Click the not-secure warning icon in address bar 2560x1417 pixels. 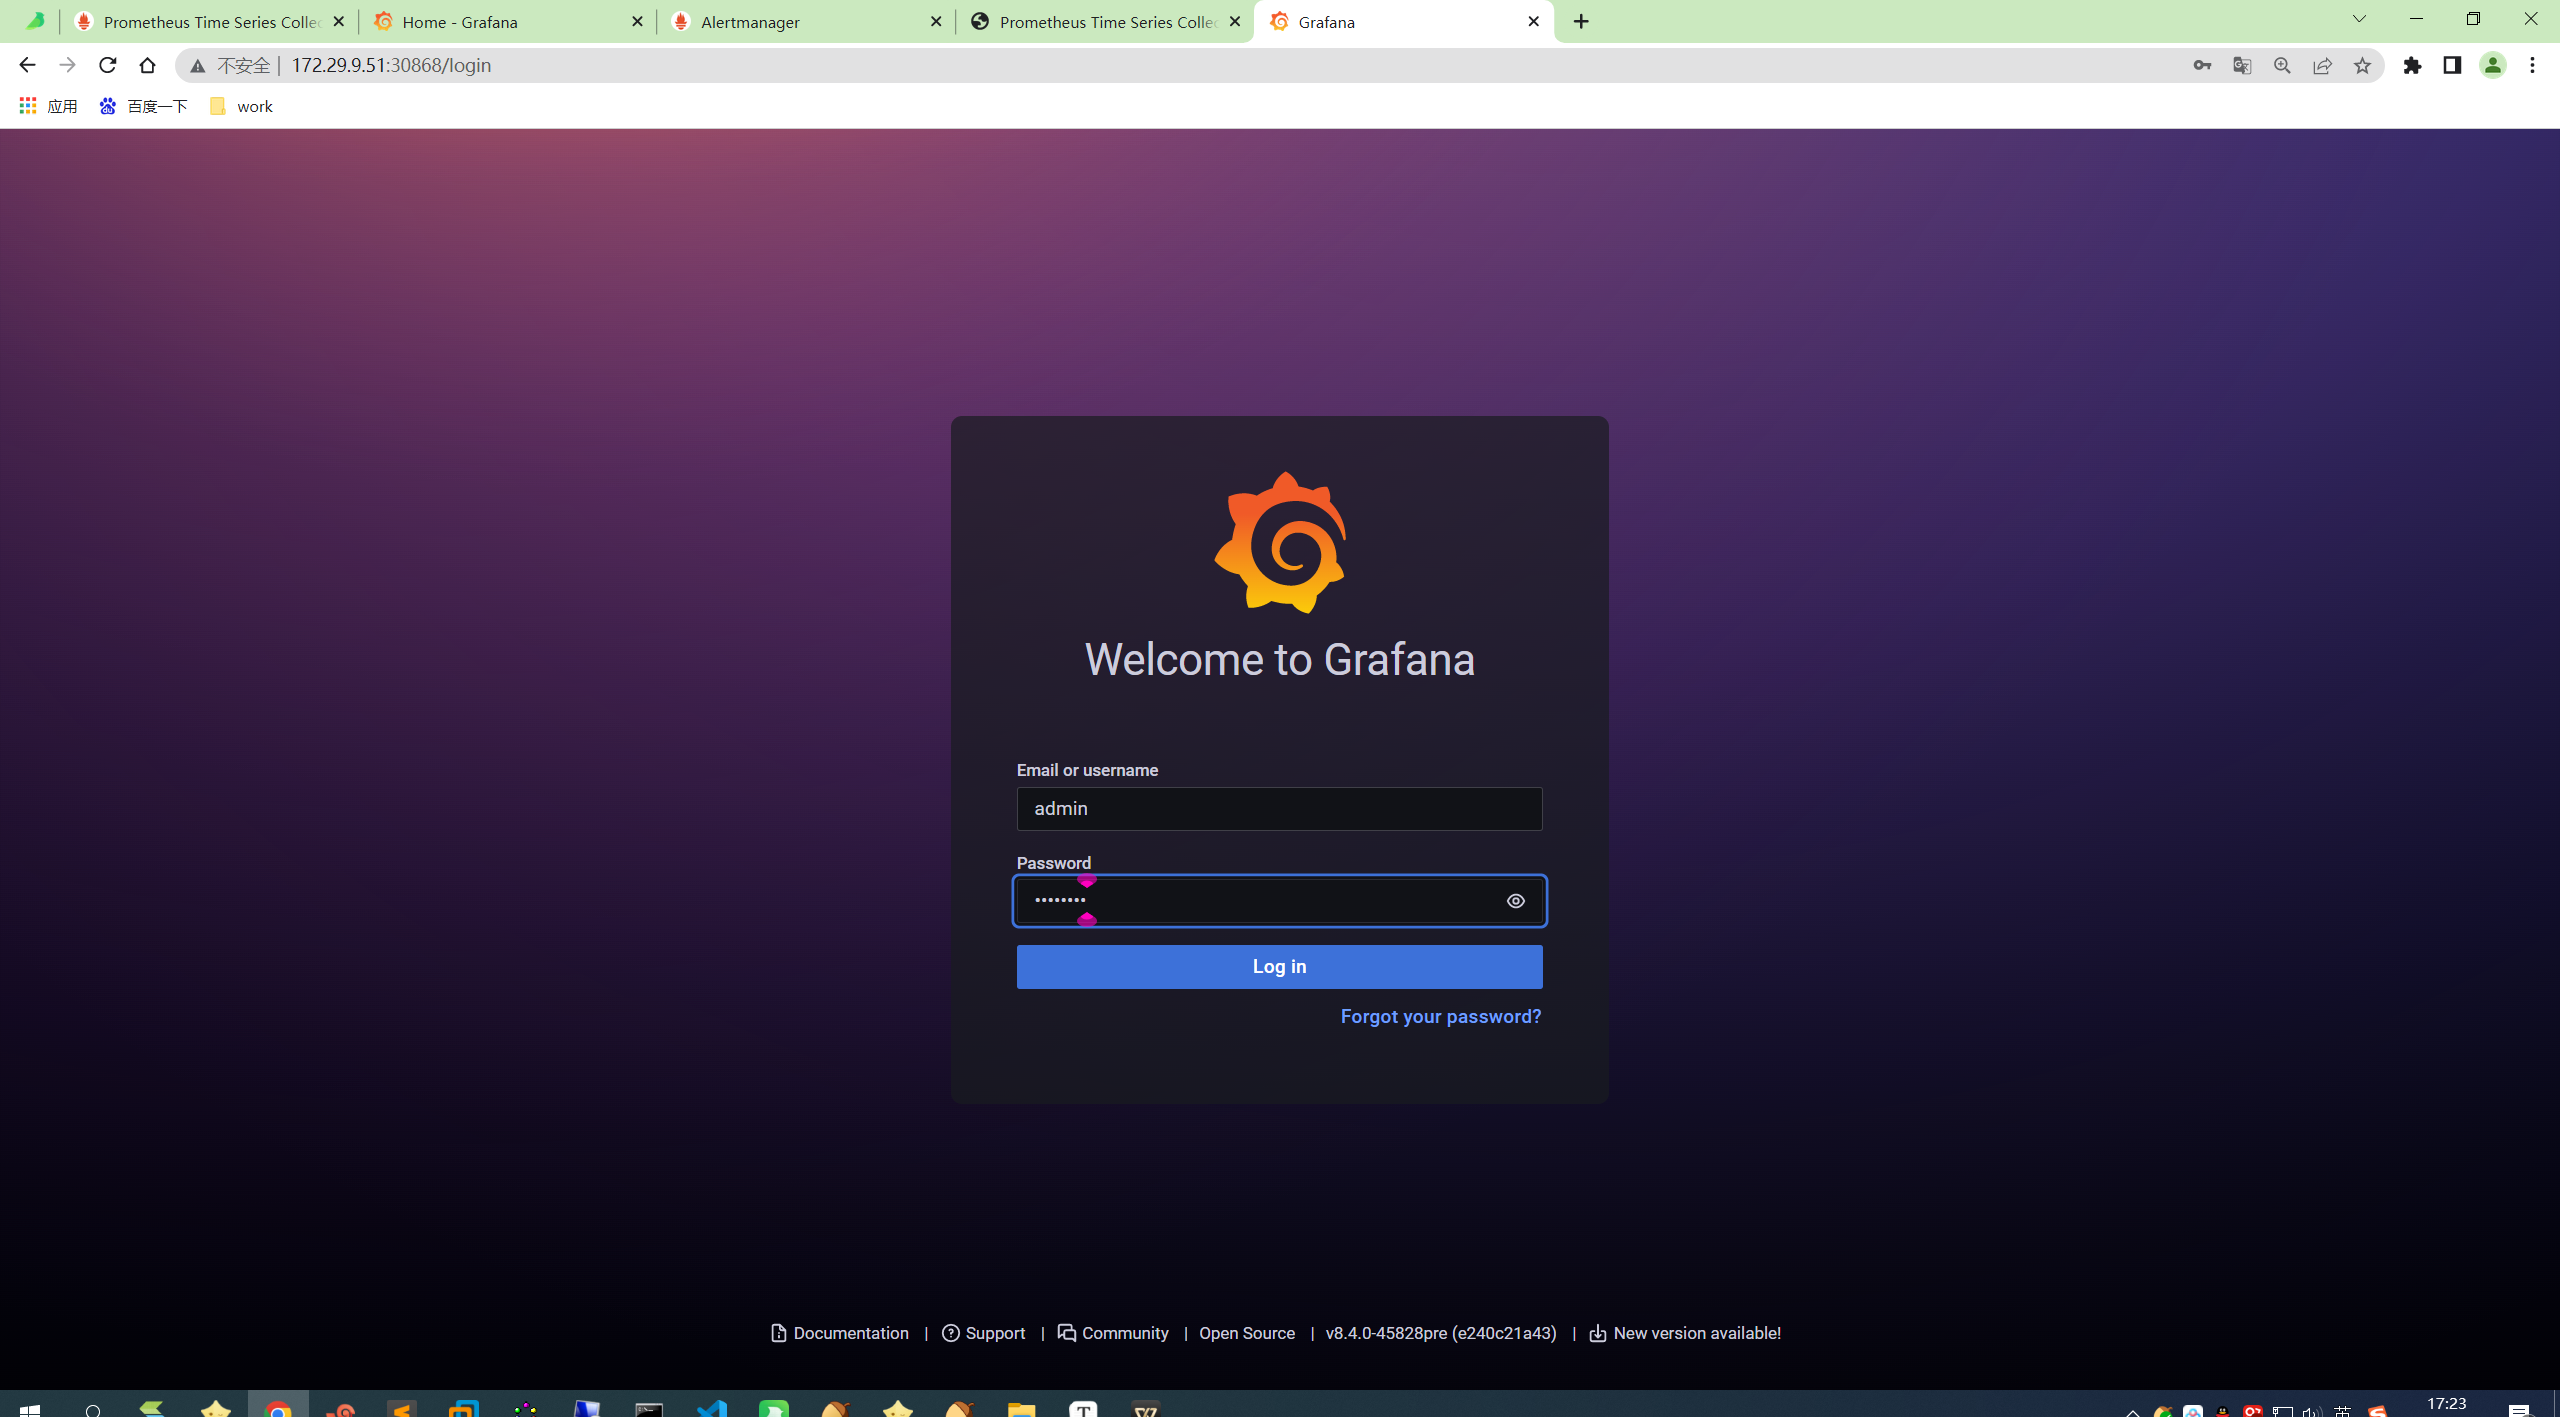[198, 66]
